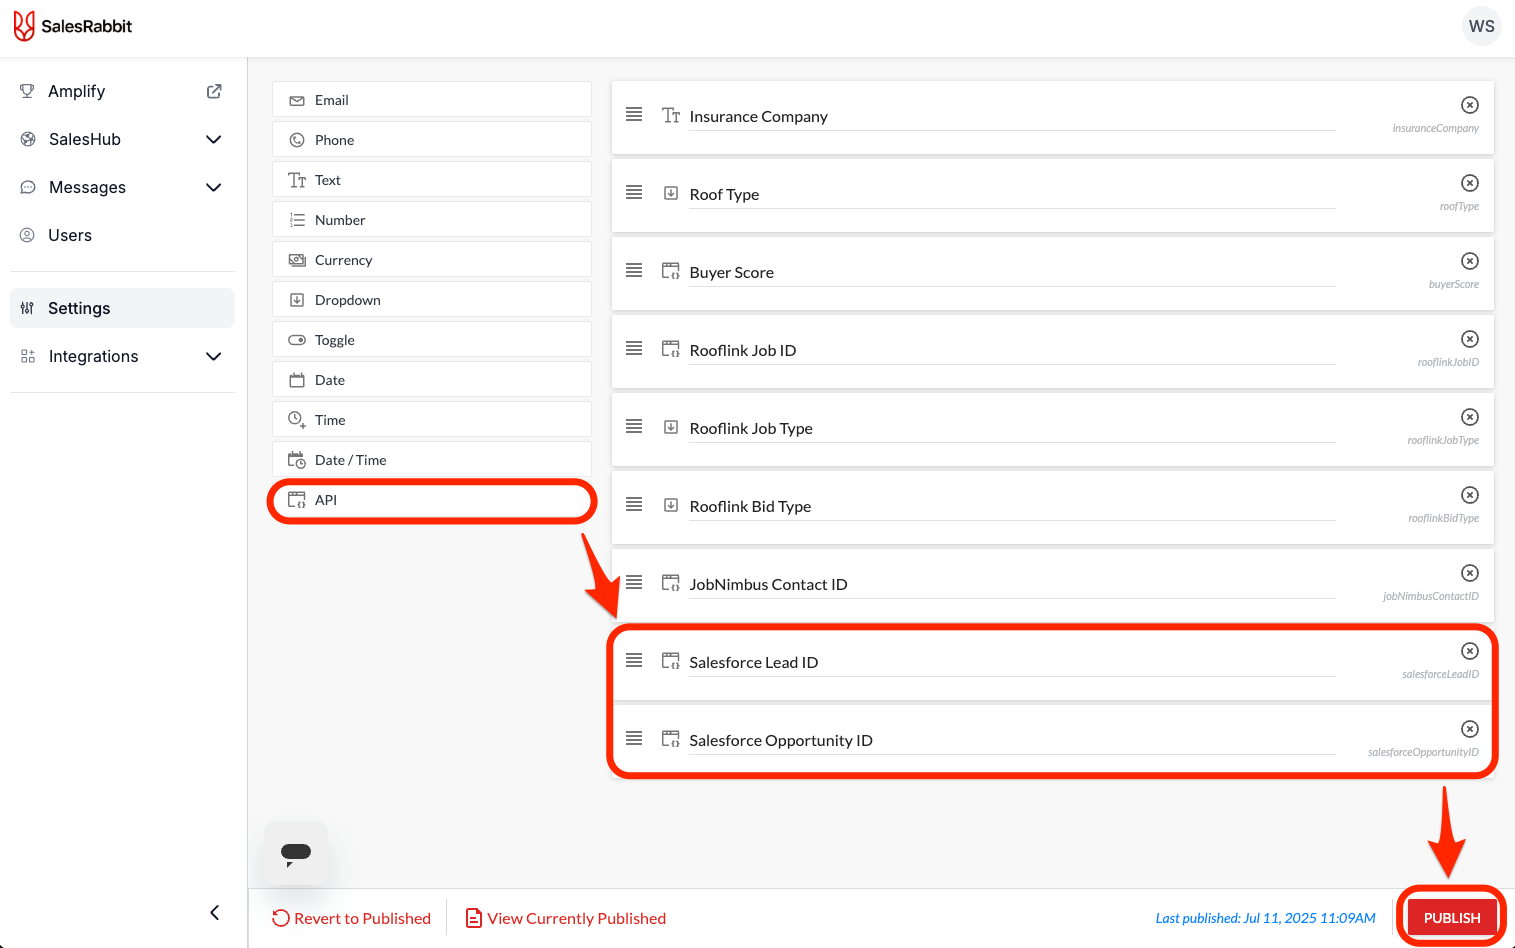
Task: Grab the Roof Type drag handle
Action: [634, 192]
